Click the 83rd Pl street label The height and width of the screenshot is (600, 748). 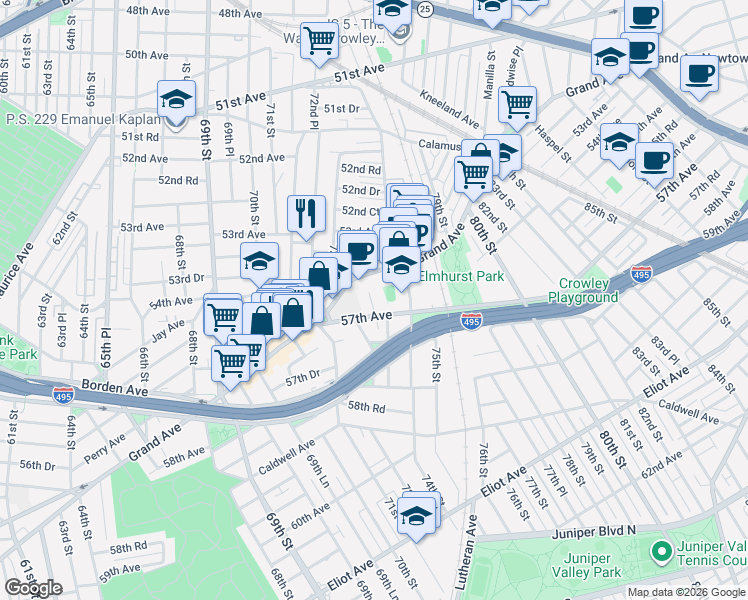(x=665, y=350)
